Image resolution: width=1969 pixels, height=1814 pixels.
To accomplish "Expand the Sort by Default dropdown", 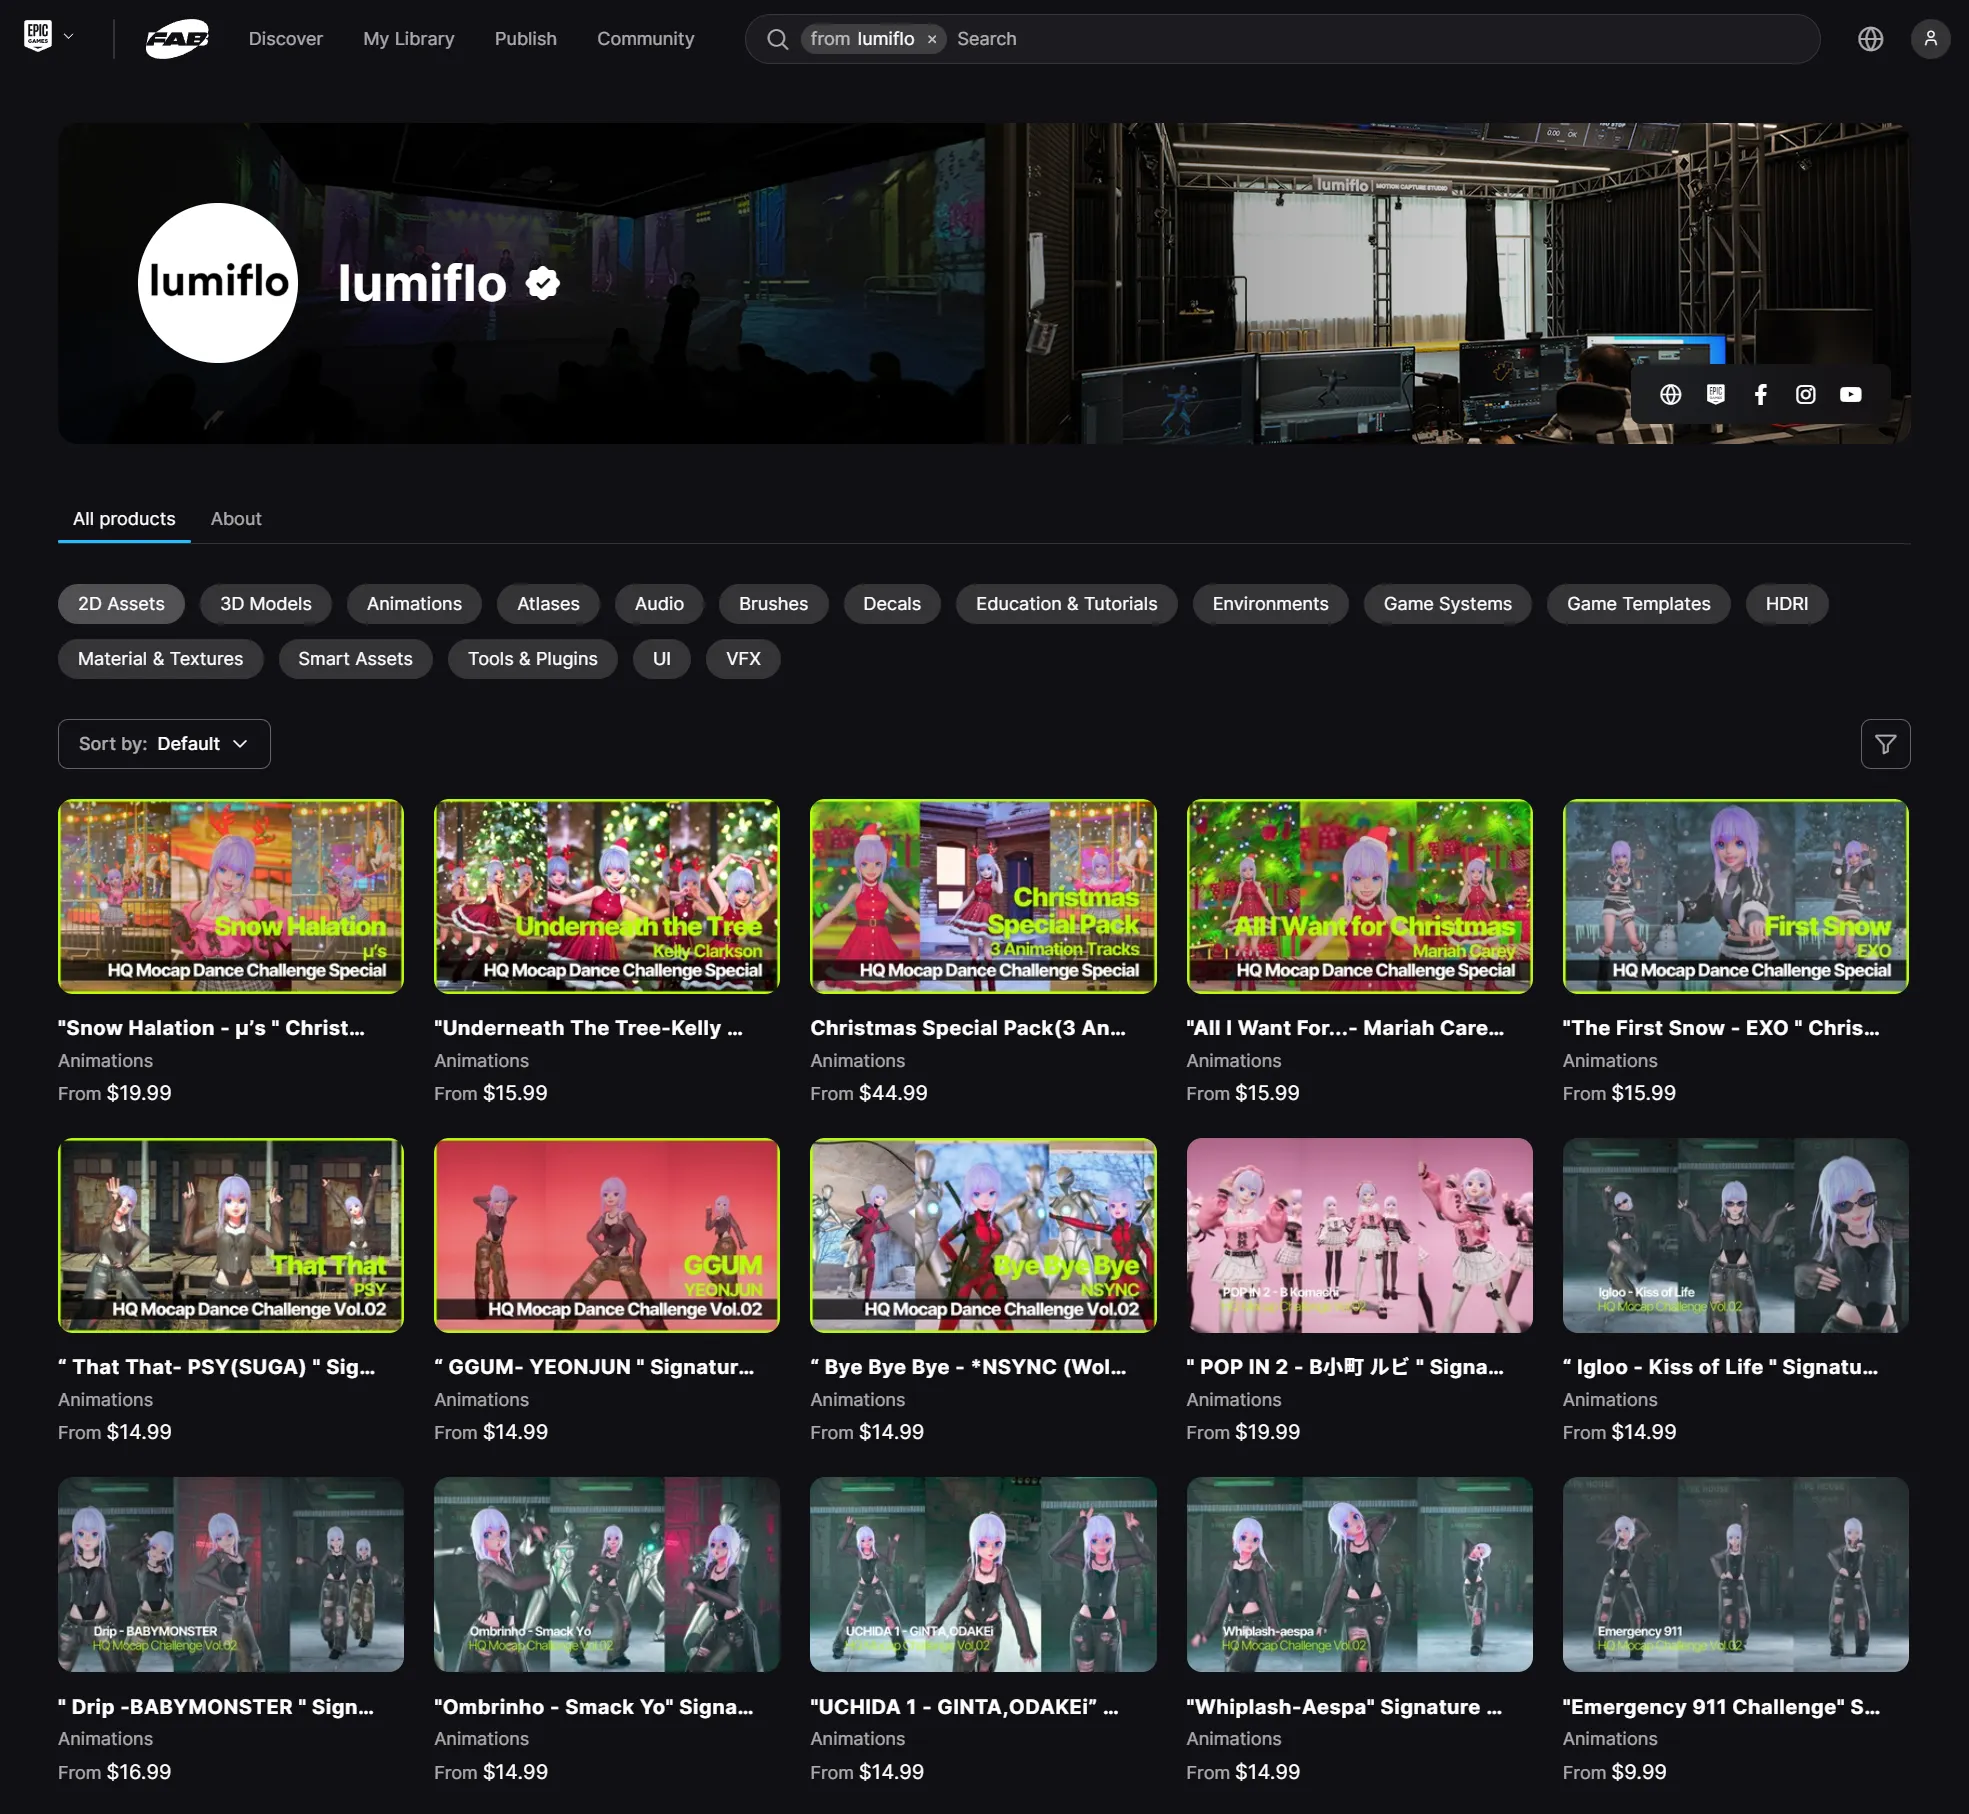I will point(164,744).
